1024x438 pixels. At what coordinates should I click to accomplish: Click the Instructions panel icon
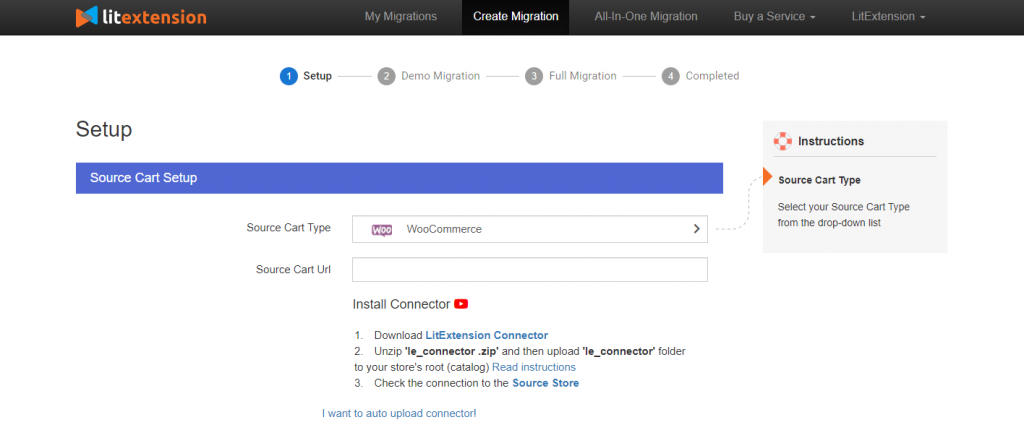click(783, 141)
